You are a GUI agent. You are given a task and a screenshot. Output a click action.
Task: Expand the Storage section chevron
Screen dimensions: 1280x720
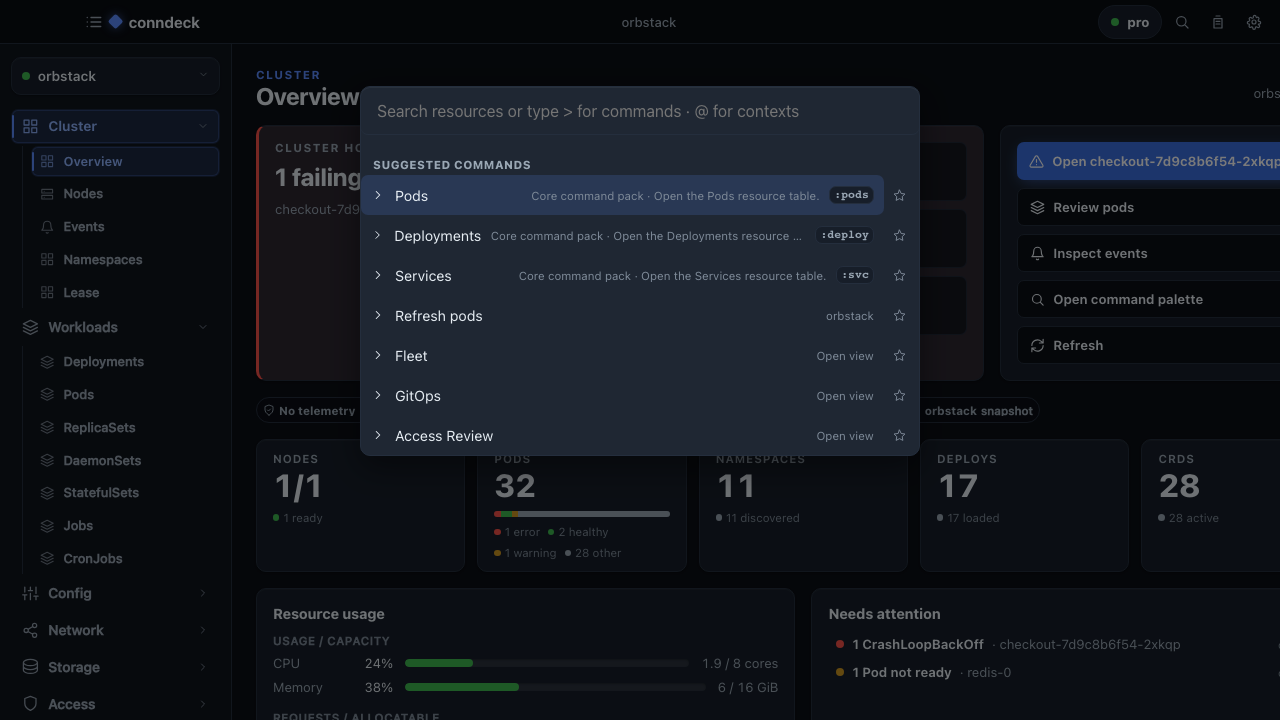pos(203,667)
